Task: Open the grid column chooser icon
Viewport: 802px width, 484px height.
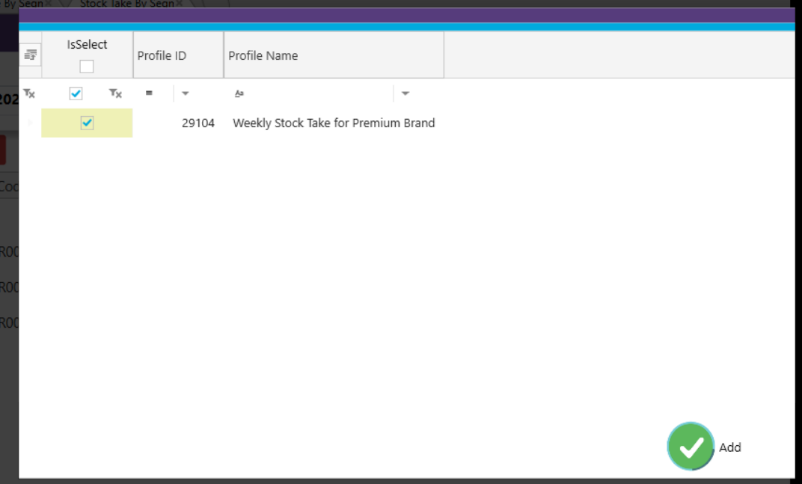Action: pyautogui.click(x=30, y=55)
